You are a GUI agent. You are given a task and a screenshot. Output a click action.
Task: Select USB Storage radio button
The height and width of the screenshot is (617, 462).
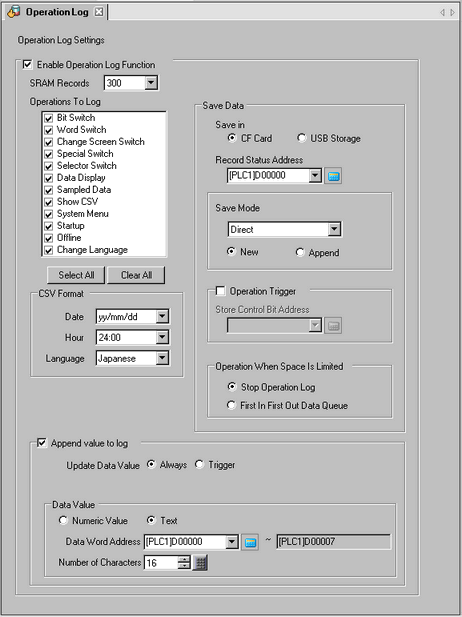click(301, 138)
